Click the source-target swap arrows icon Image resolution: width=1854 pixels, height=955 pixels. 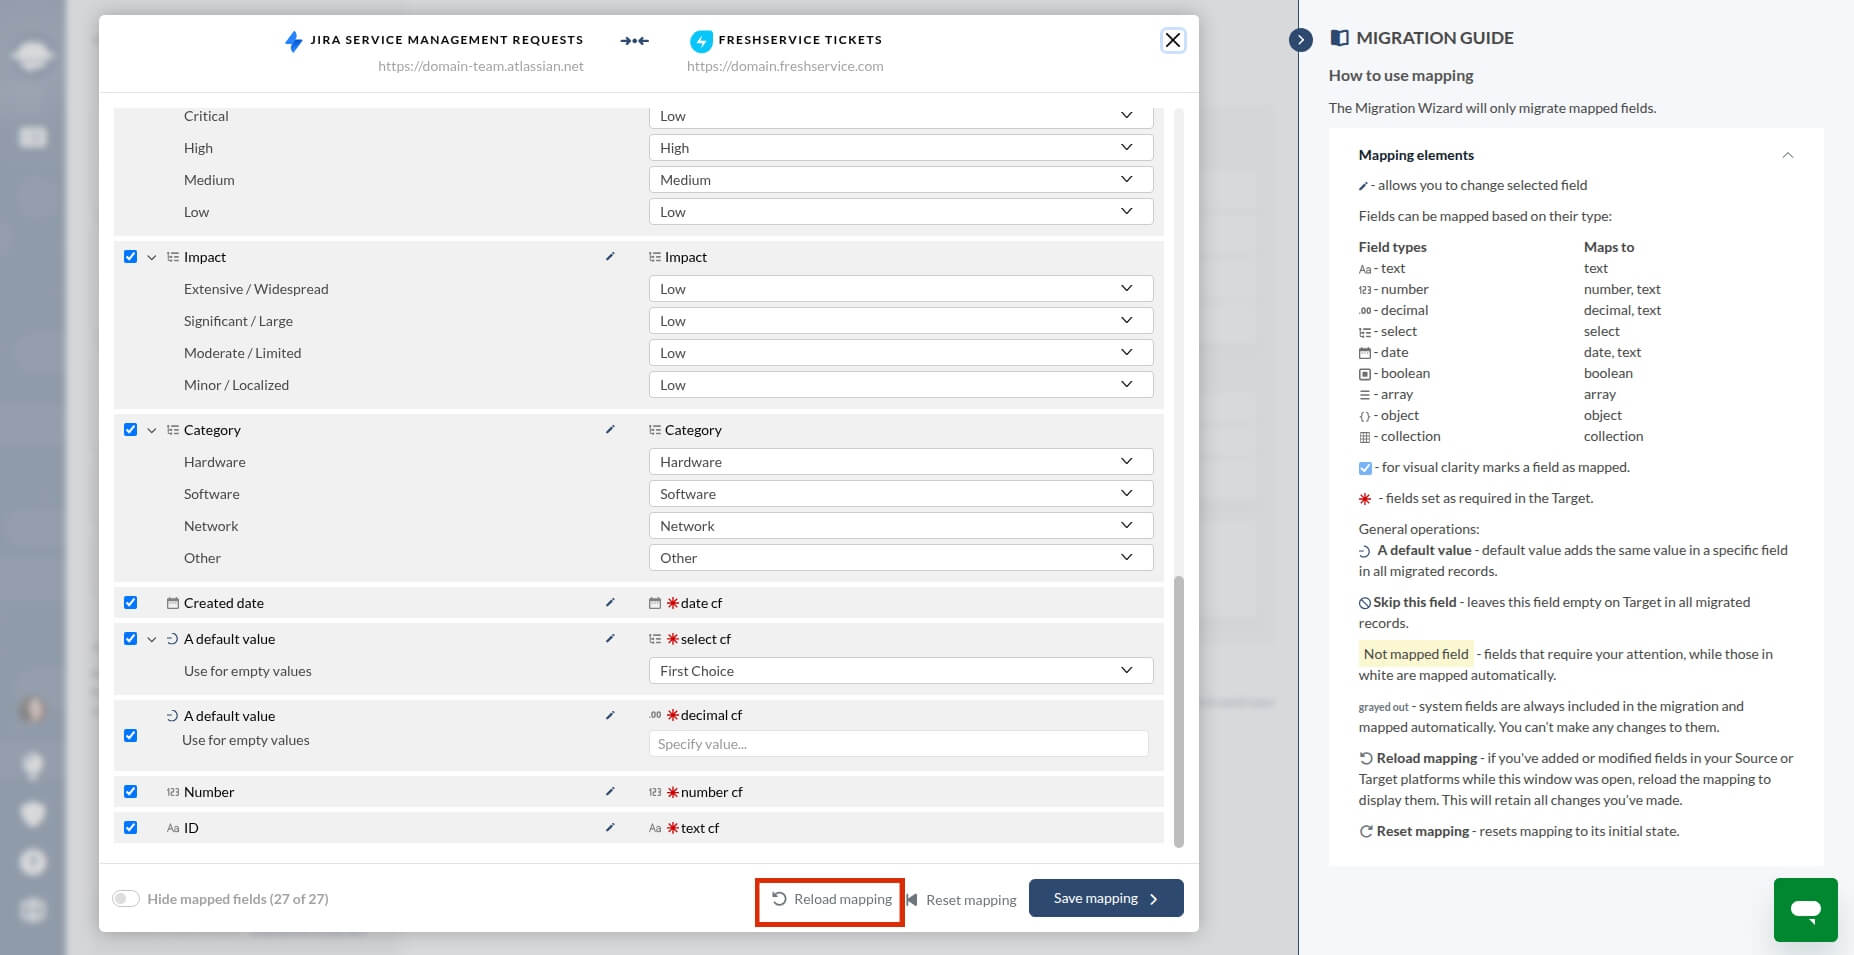[x=634, y=41]
